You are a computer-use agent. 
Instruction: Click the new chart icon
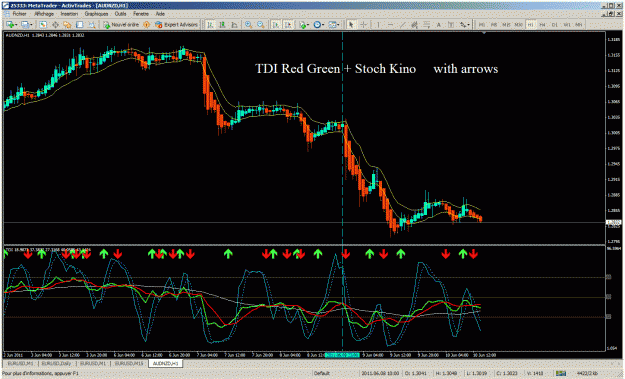click(x=11, y=25)
